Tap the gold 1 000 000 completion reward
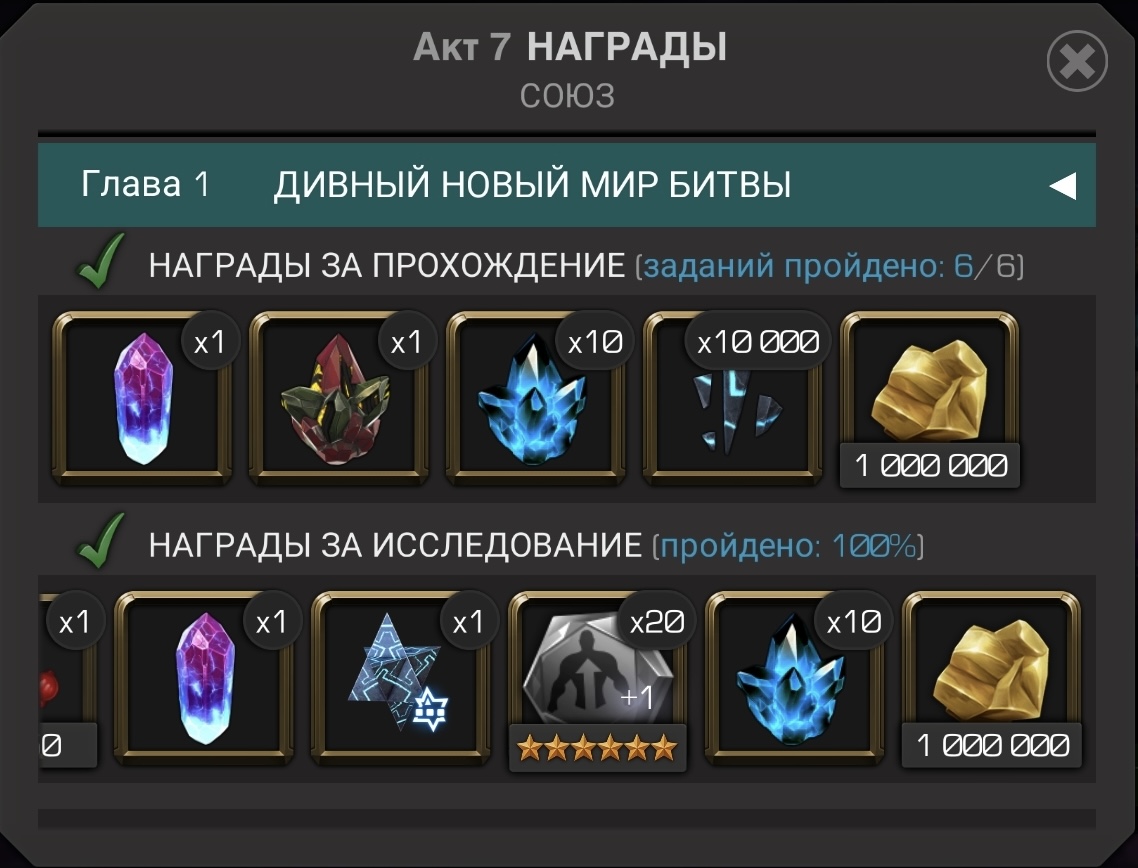This screenshot has width=1138, height=868. (930, 398)
